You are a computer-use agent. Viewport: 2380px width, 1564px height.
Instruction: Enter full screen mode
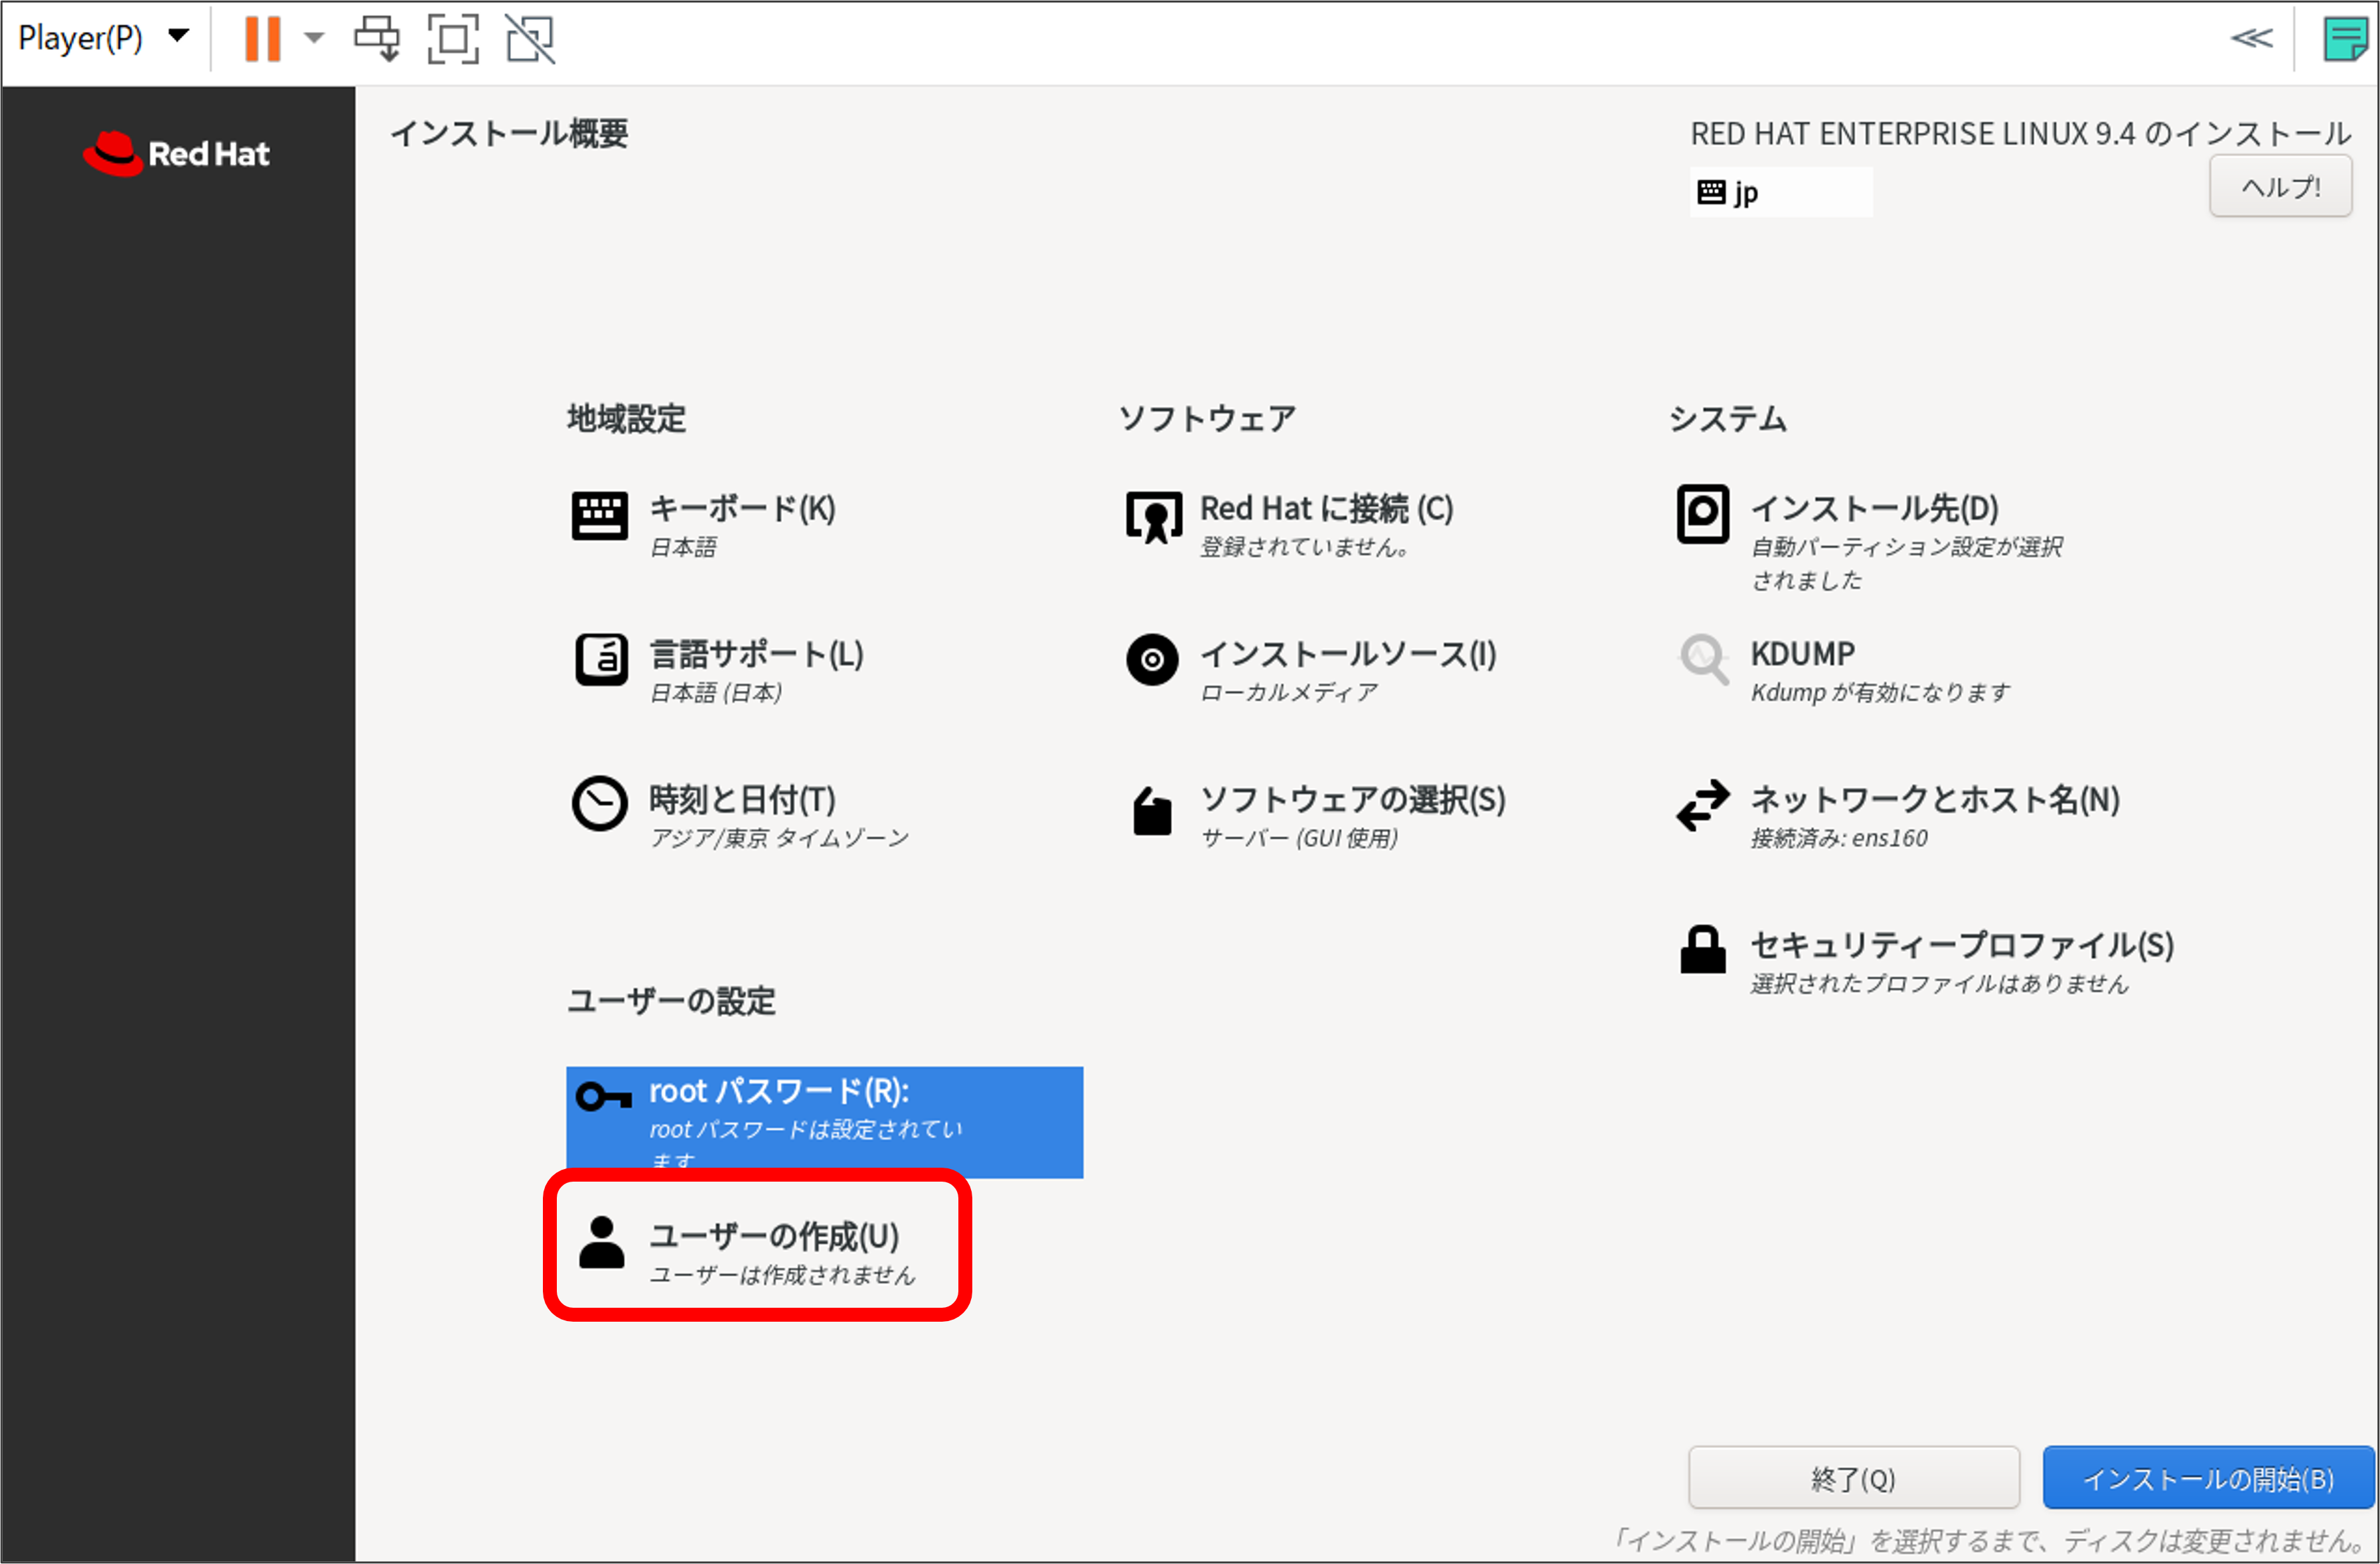coord(453,38)
